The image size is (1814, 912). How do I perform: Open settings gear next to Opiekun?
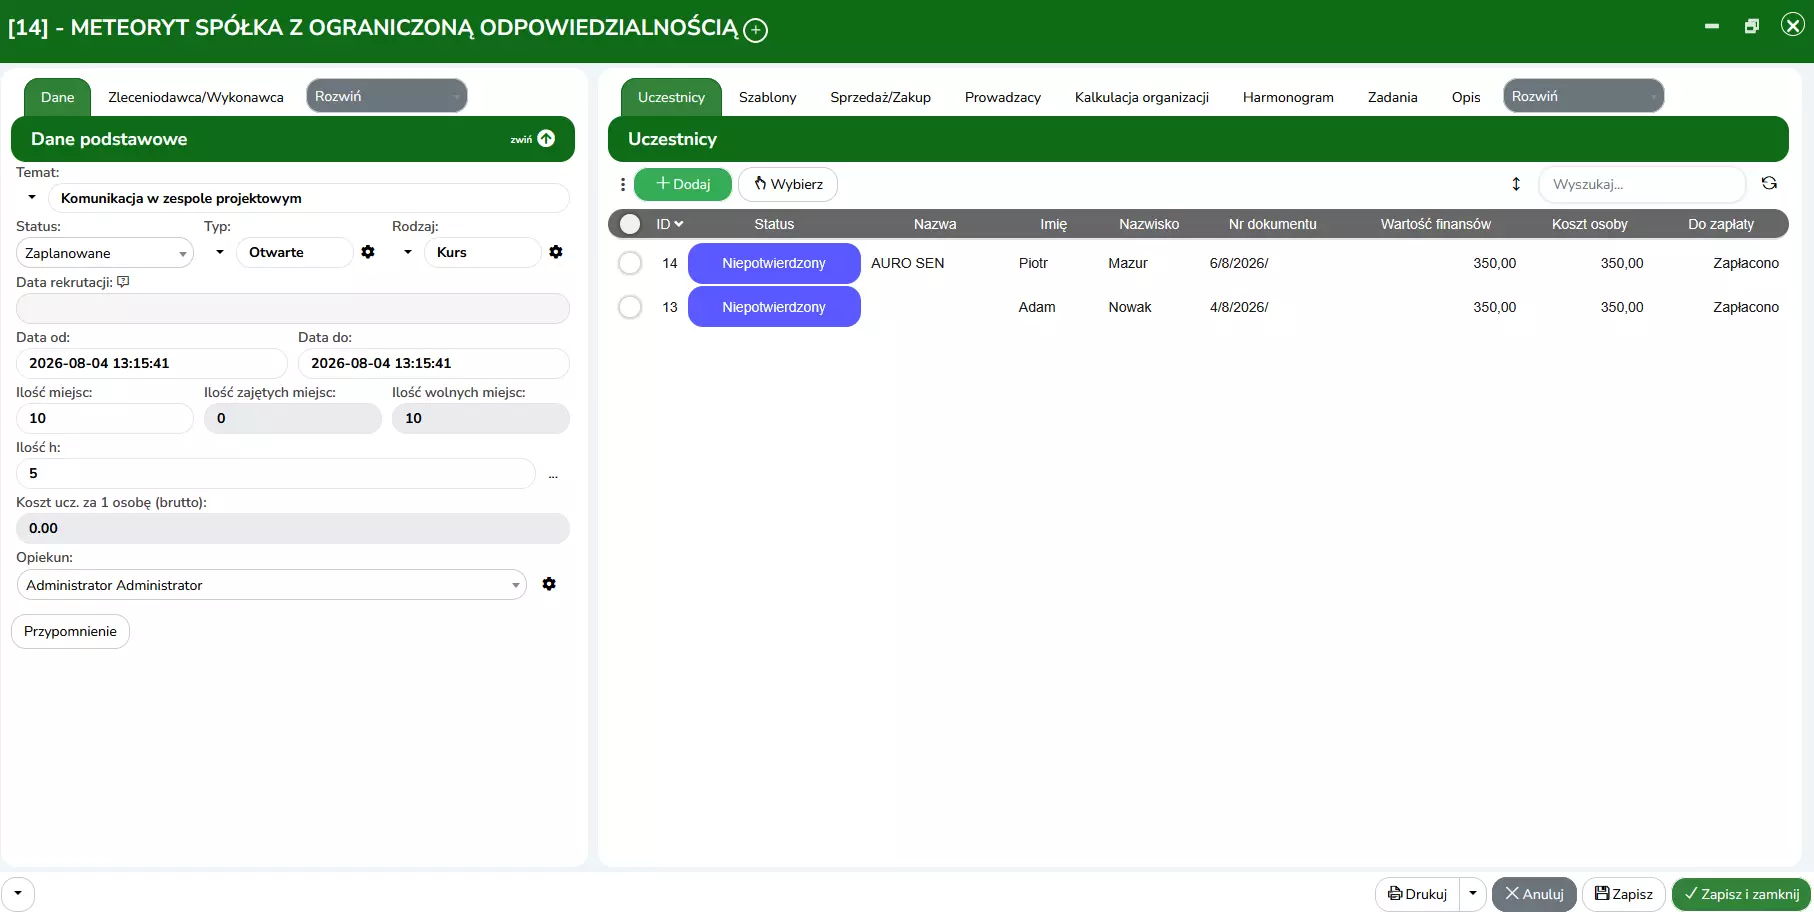[549, 584]
